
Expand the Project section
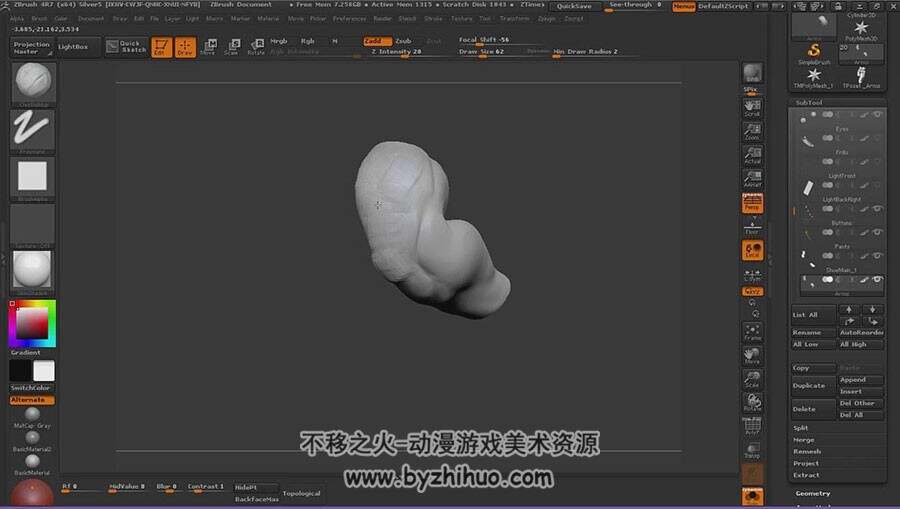coord(806,464)
